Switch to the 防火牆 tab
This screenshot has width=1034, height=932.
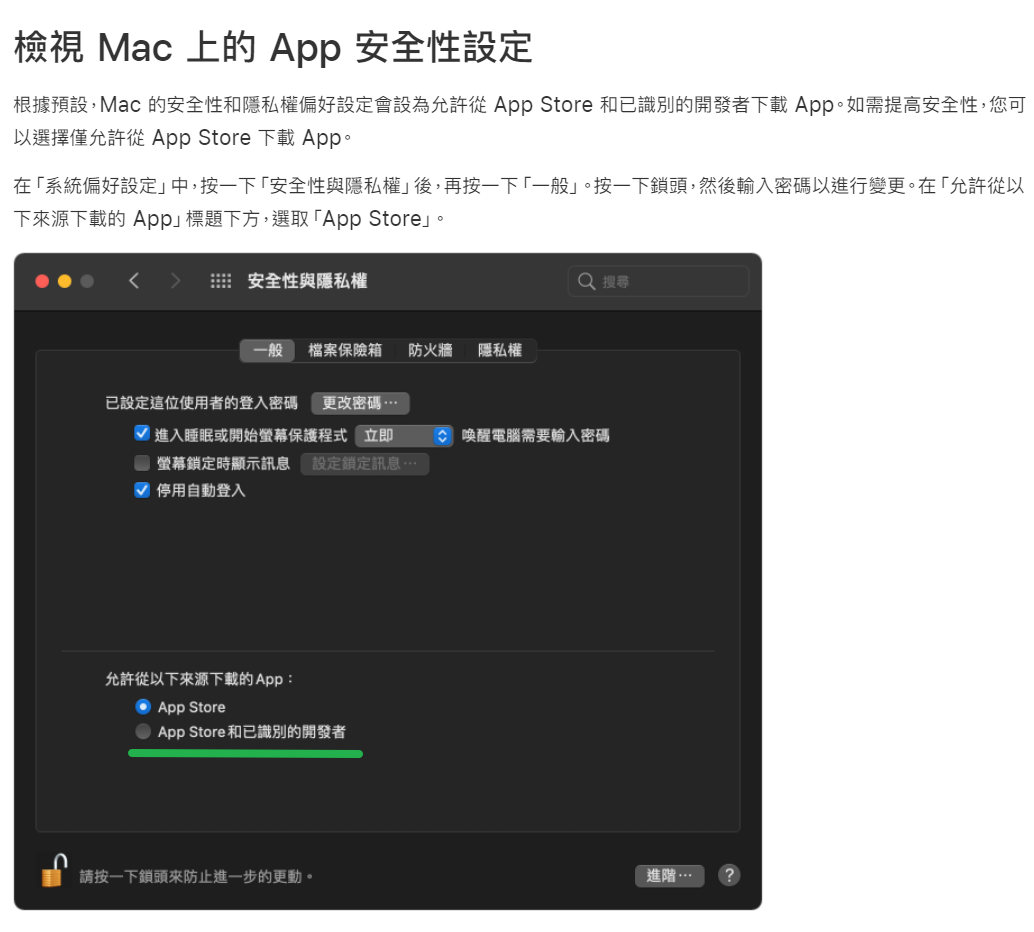click(430, 350)
